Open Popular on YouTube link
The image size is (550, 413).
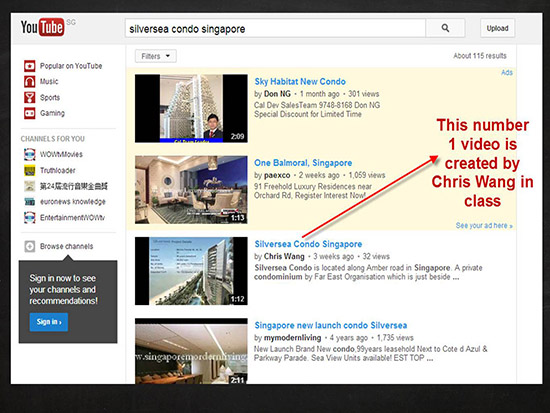[x=71, y=66]
